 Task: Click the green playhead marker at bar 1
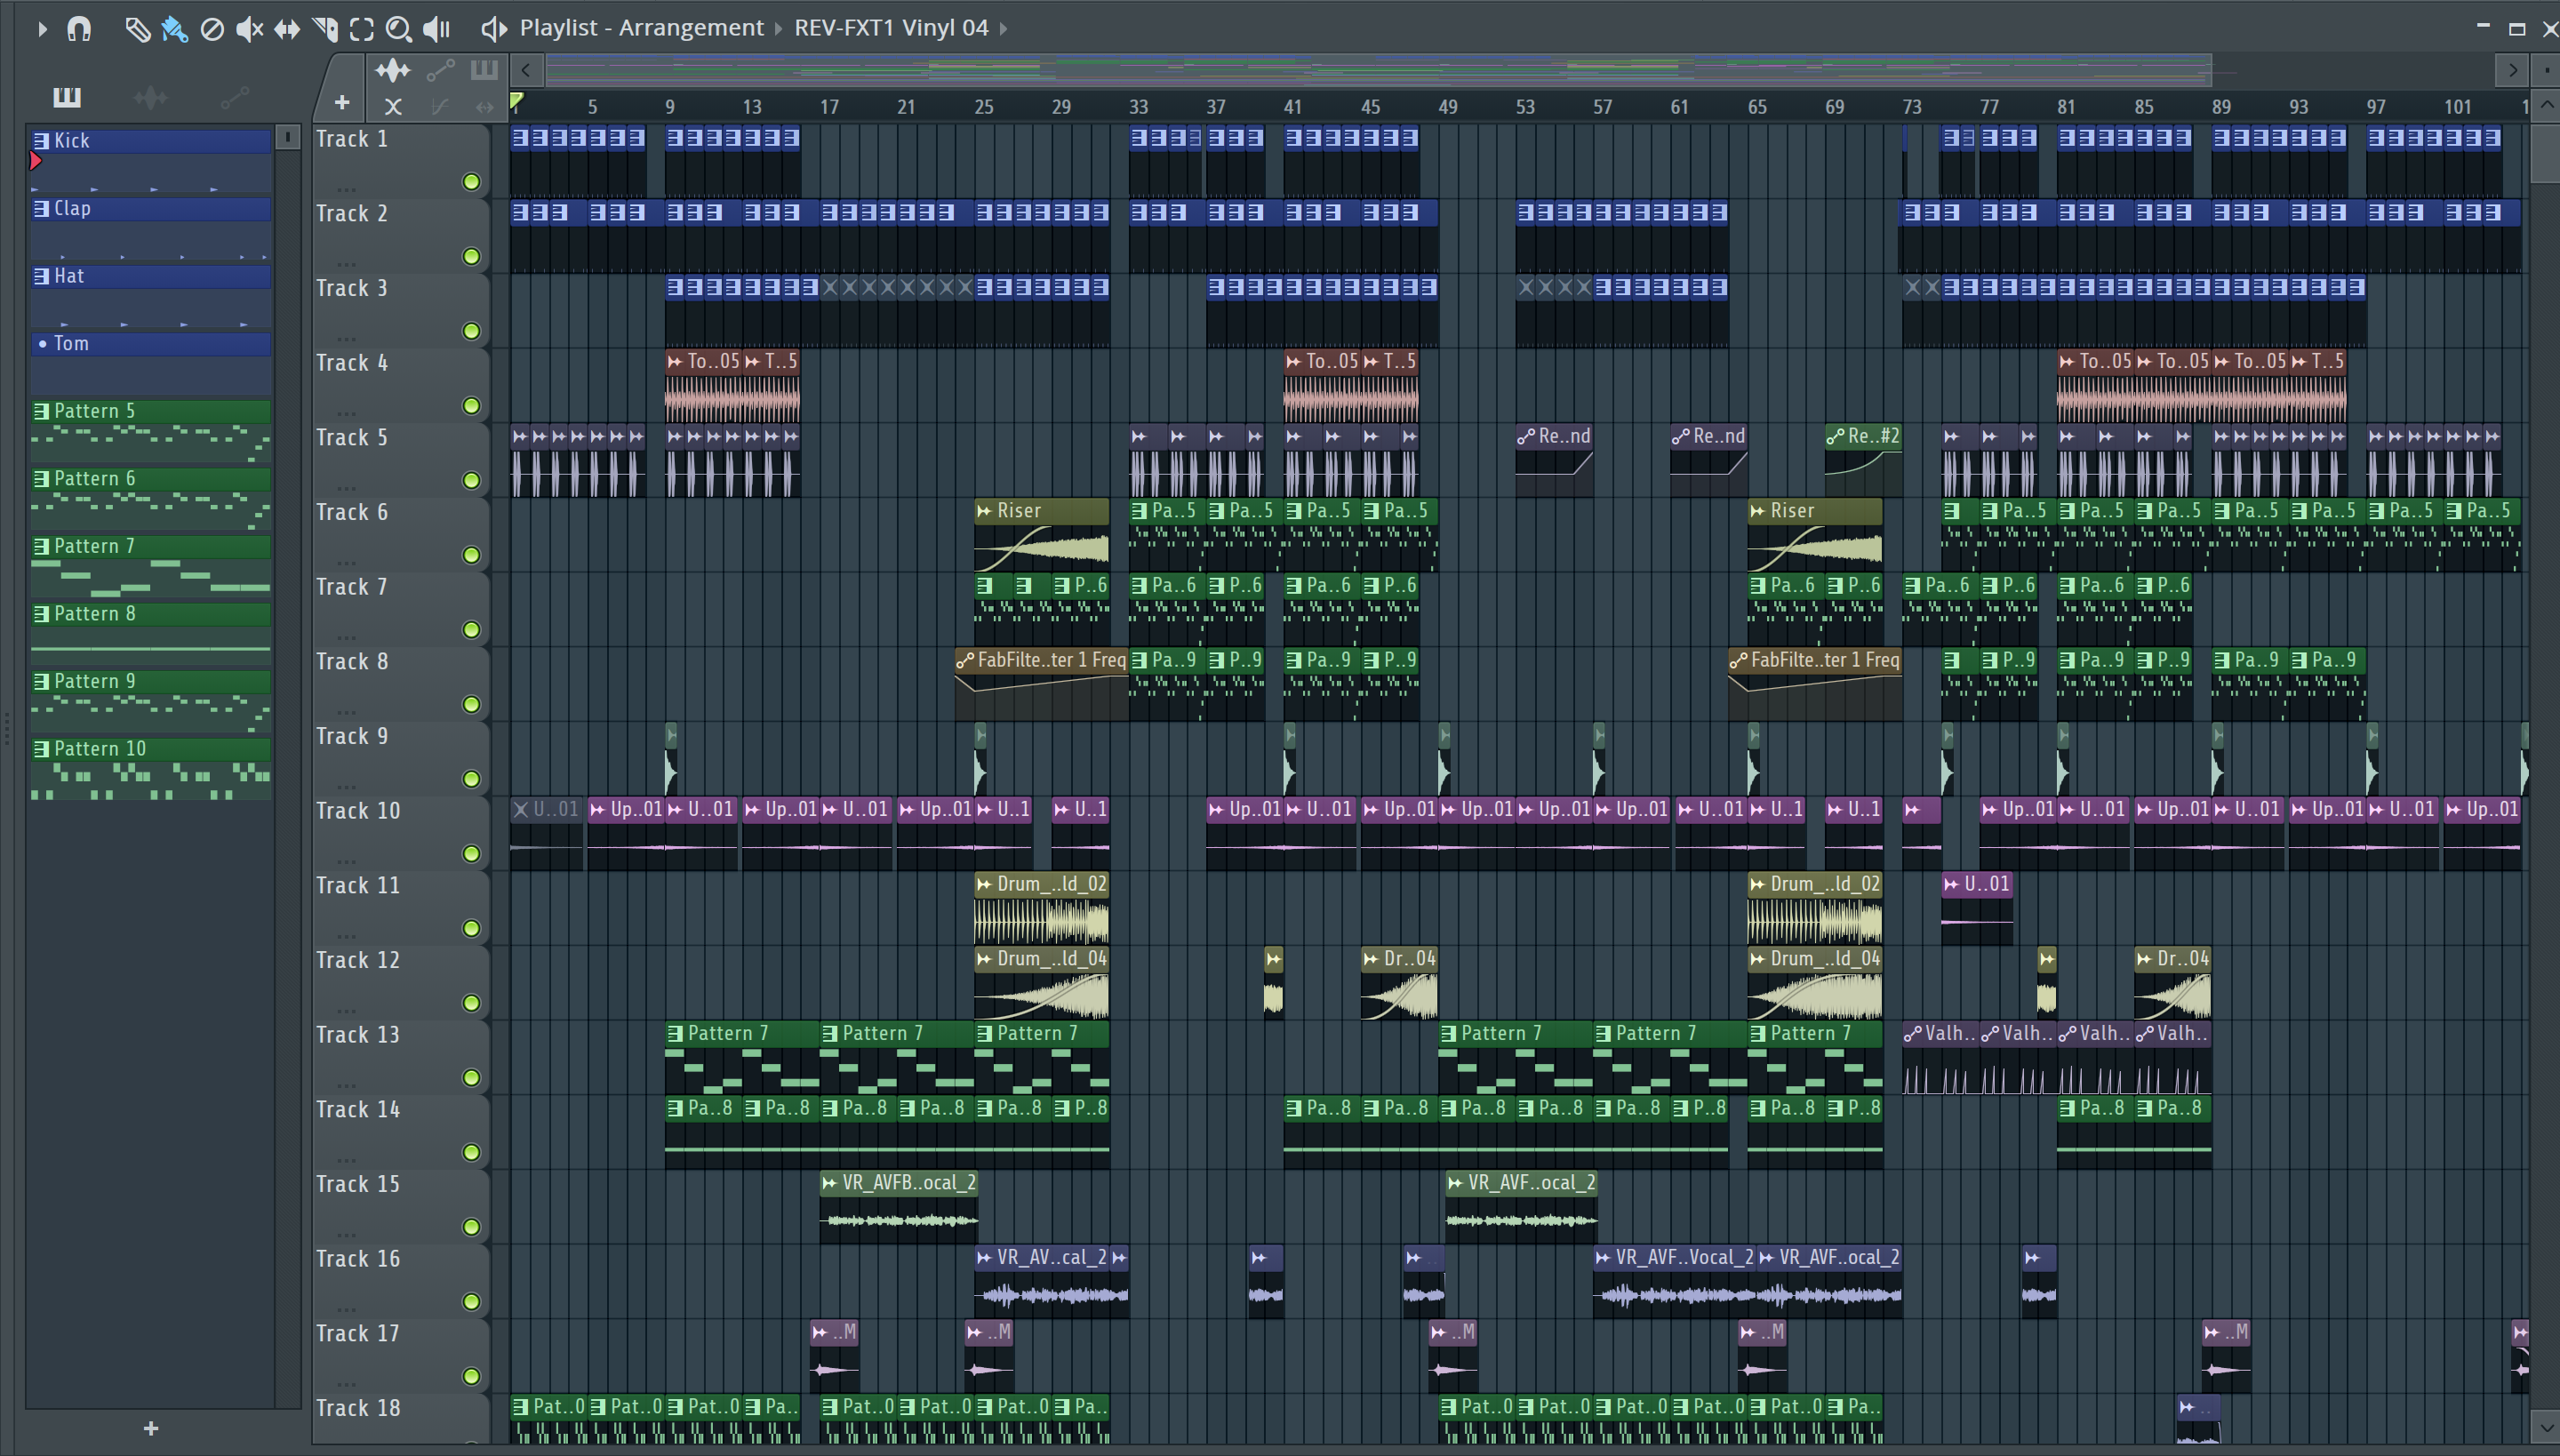point(516,101)
